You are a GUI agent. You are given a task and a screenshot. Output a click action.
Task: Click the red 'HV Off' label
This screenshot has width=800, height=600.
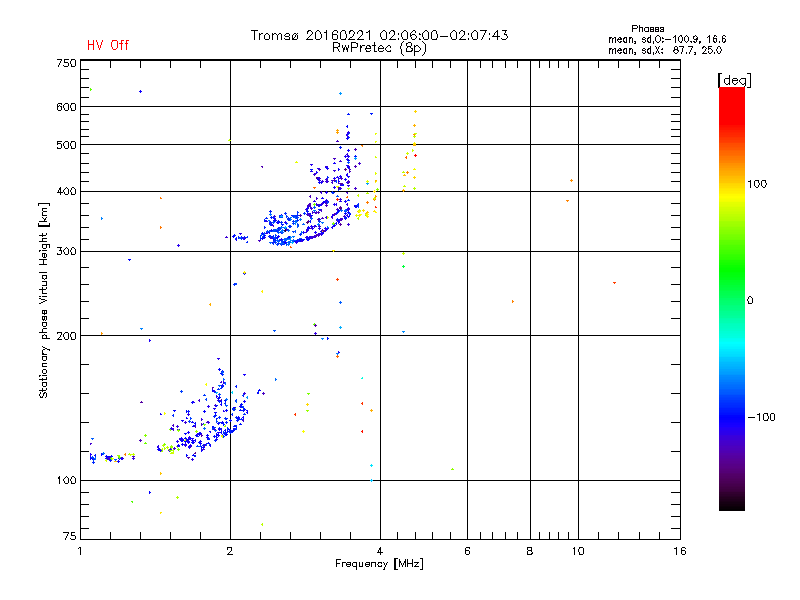(108, 45)
